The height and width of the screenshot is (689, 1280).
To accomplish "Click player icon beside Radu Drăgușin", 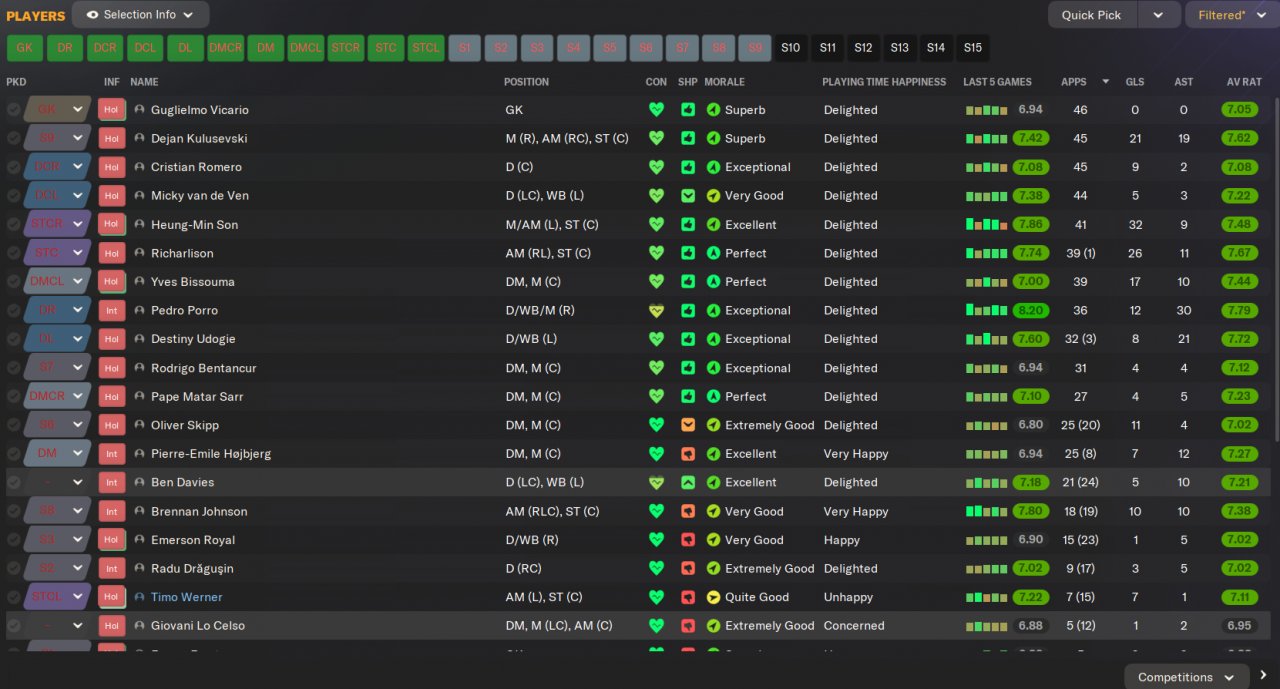I will 139,569.
